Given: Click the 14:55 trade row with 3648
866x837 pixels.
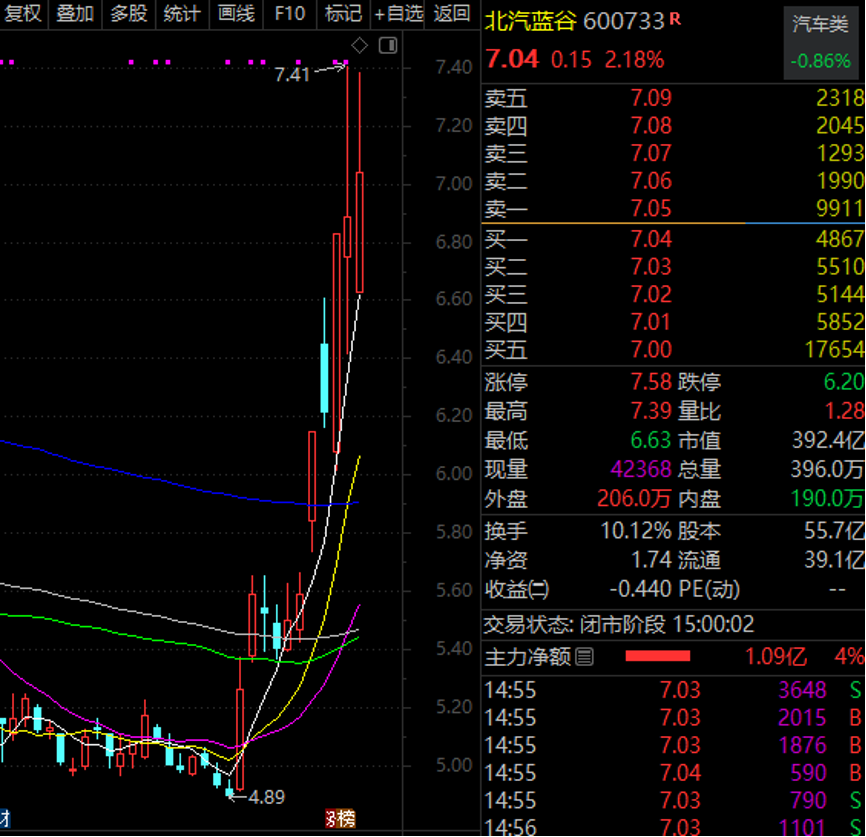Looking at the screenshot, I should click(673, 690).
